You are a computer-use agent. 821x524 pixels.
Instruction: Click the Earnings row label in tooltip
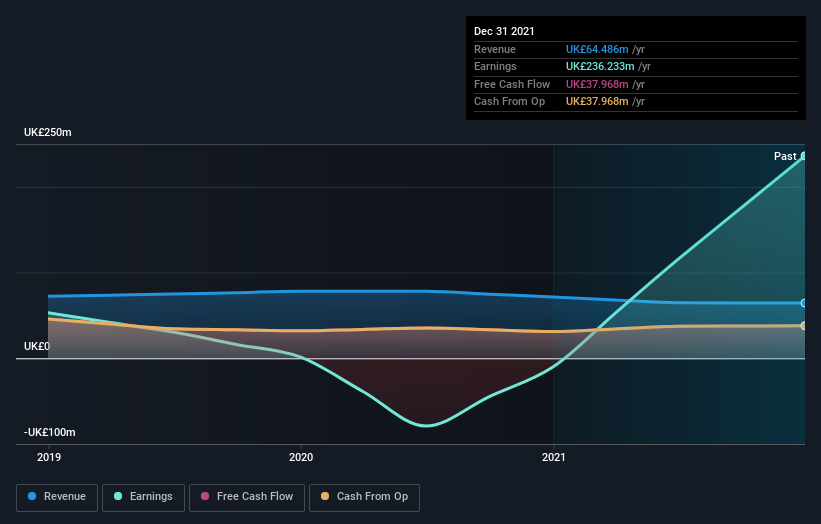(495, 66)
